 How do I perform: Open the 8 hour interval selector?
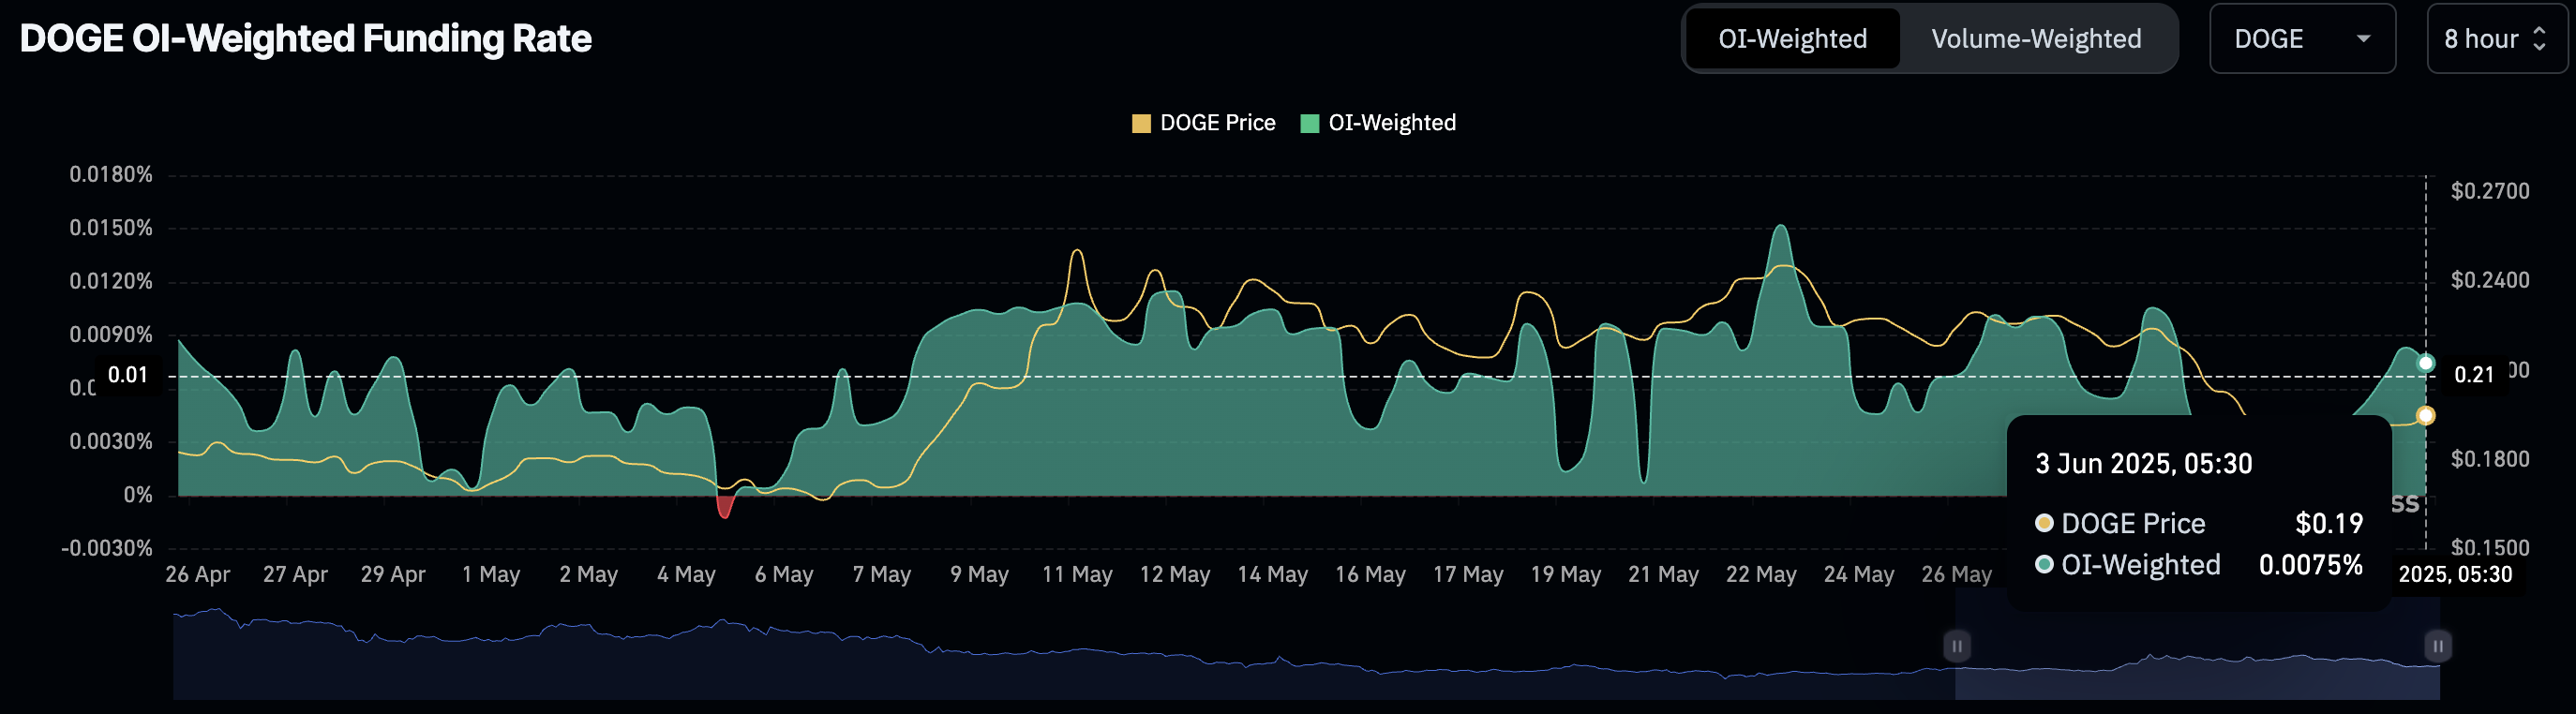2496,39
